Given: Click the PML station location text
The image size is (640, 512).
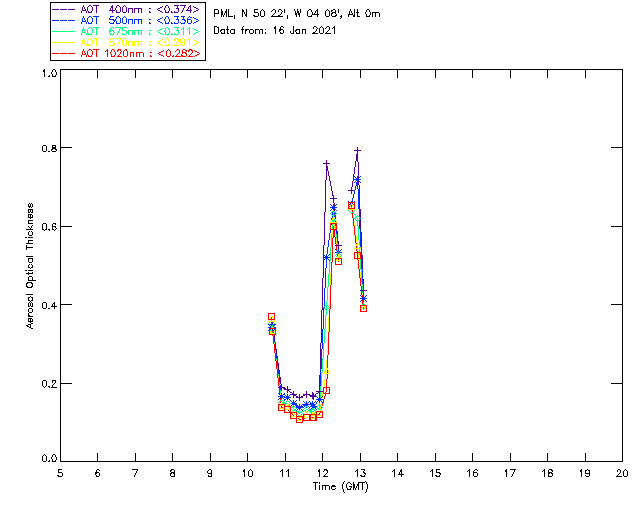Looking at the screenshot, I should (x=297, y=14).
